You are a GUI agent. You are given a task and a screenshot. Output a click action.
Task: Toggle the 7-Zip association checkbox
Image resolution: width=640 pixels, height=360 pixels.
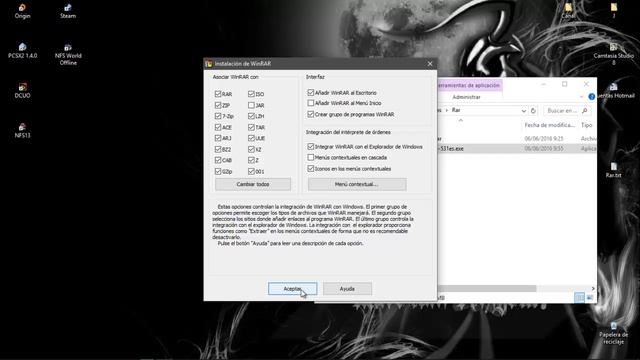pos(218,116)
